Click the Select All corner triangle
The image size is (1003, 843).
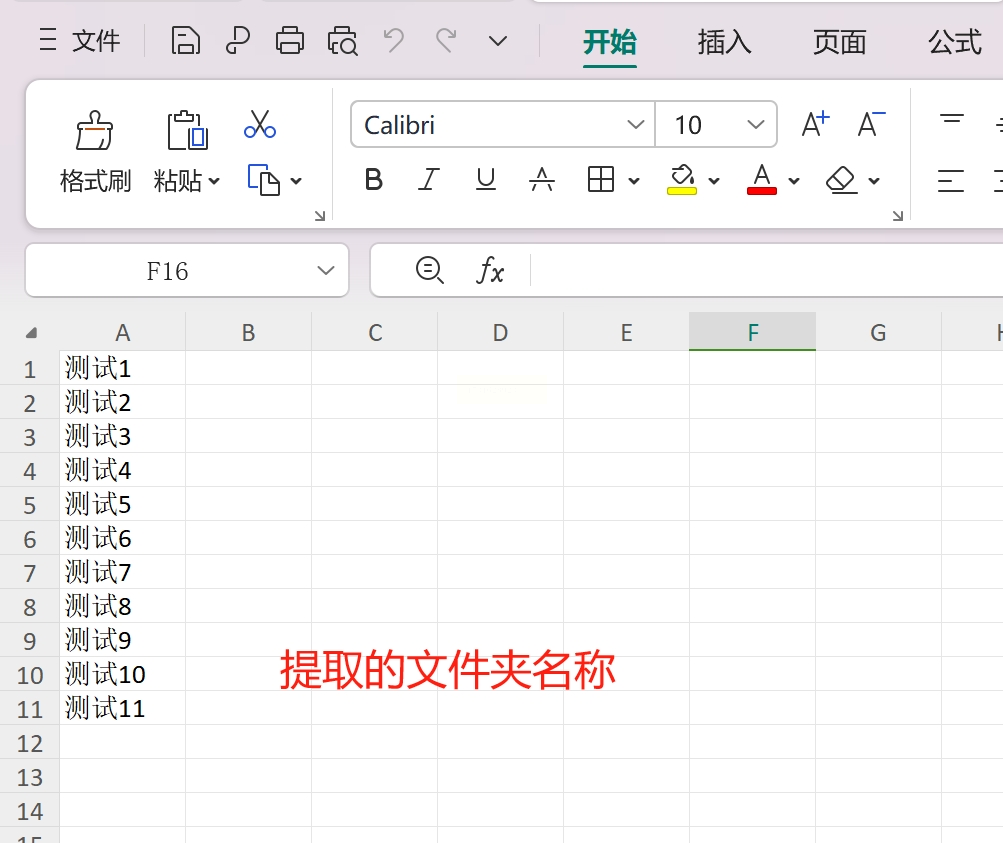pyautogui.click(x=31, y=332)
